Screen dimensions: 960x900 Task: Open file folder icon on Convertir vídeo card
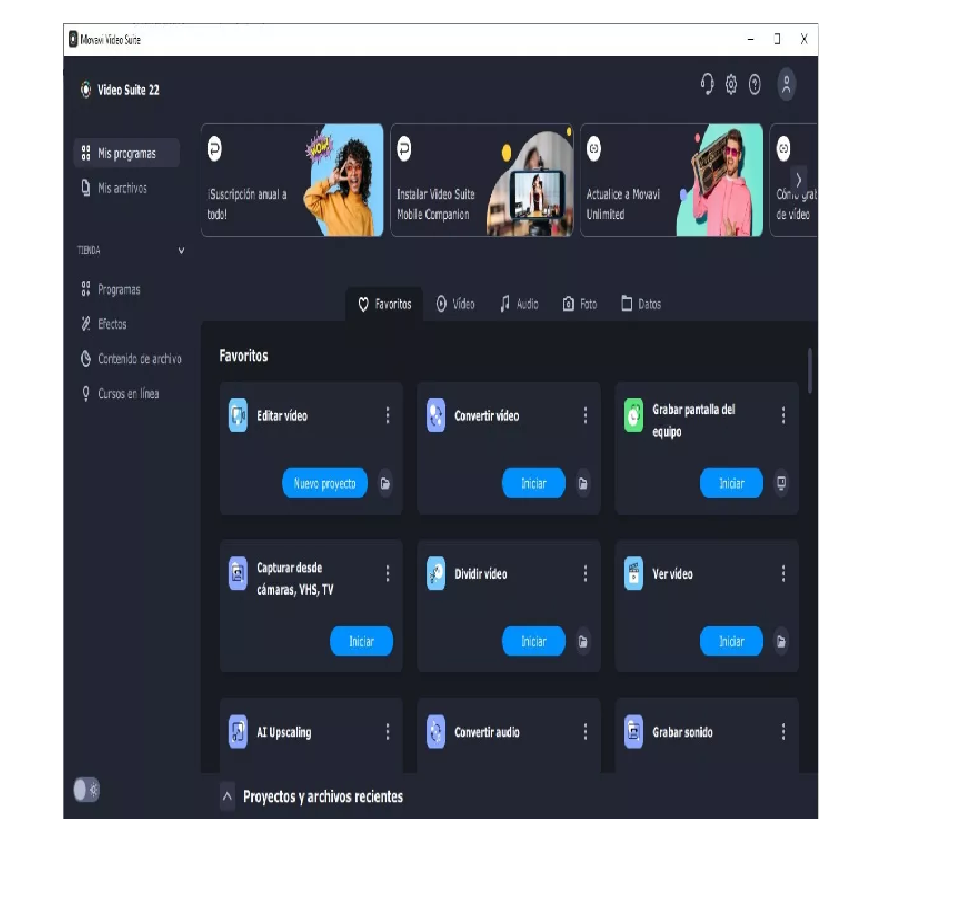click(583, 484)
